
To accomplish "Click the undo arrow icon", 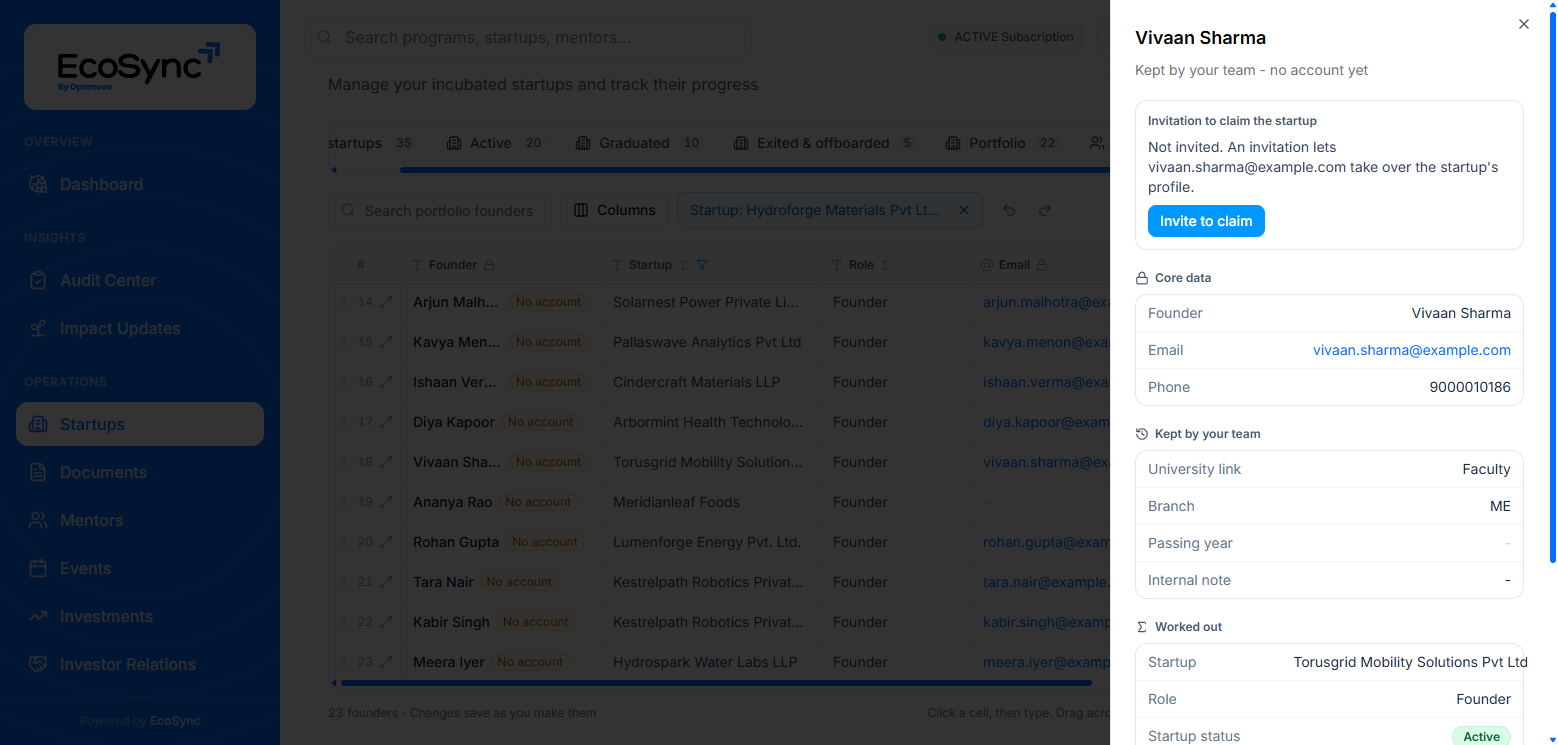I will point(1009,211).
